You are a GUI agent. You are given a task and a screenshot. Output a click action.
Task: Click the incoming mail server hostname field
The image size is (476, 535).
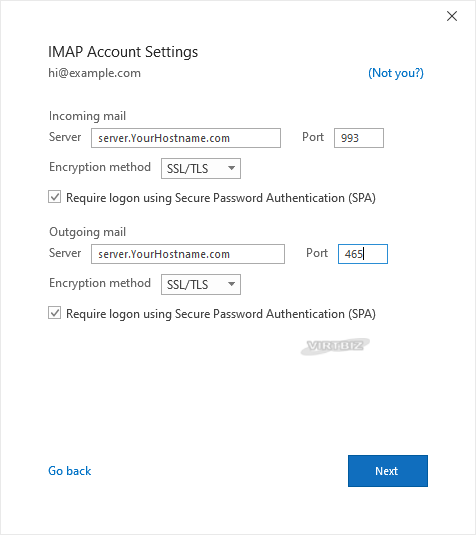coord(186,138)
